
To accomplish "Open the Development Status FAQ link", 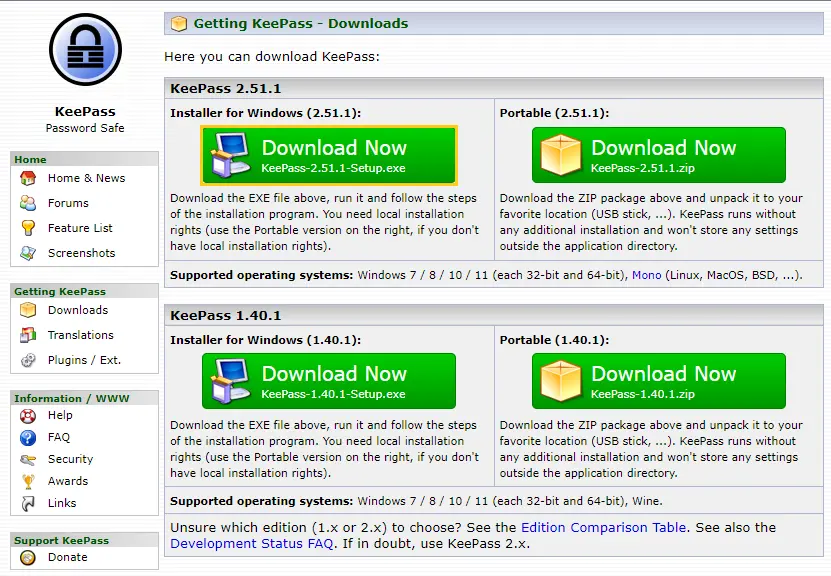I will pos(252,543).
